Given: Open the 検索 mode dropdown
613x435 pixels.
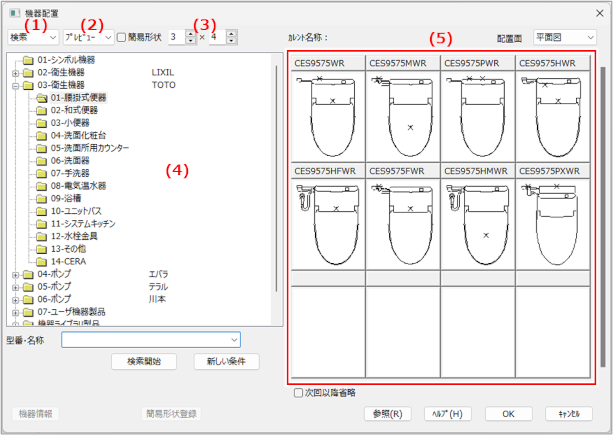Looking at the screenshot, I should coord(32,37).
